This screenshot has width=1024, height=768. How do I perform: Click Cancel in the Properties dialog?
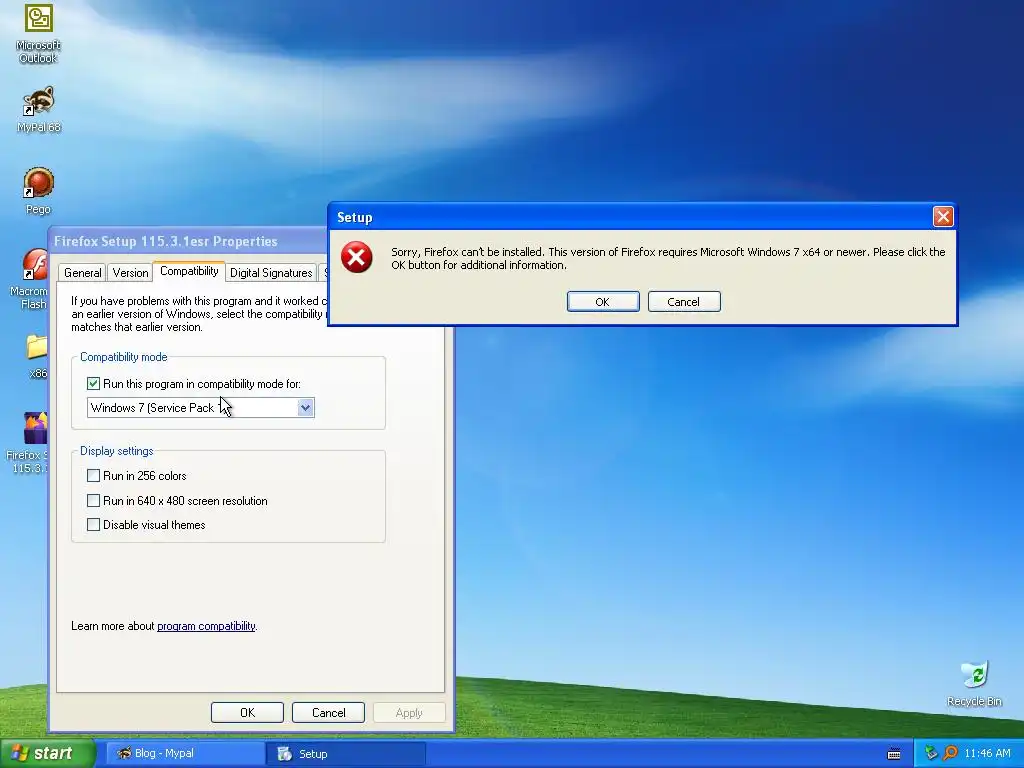[x=328, y=712]
